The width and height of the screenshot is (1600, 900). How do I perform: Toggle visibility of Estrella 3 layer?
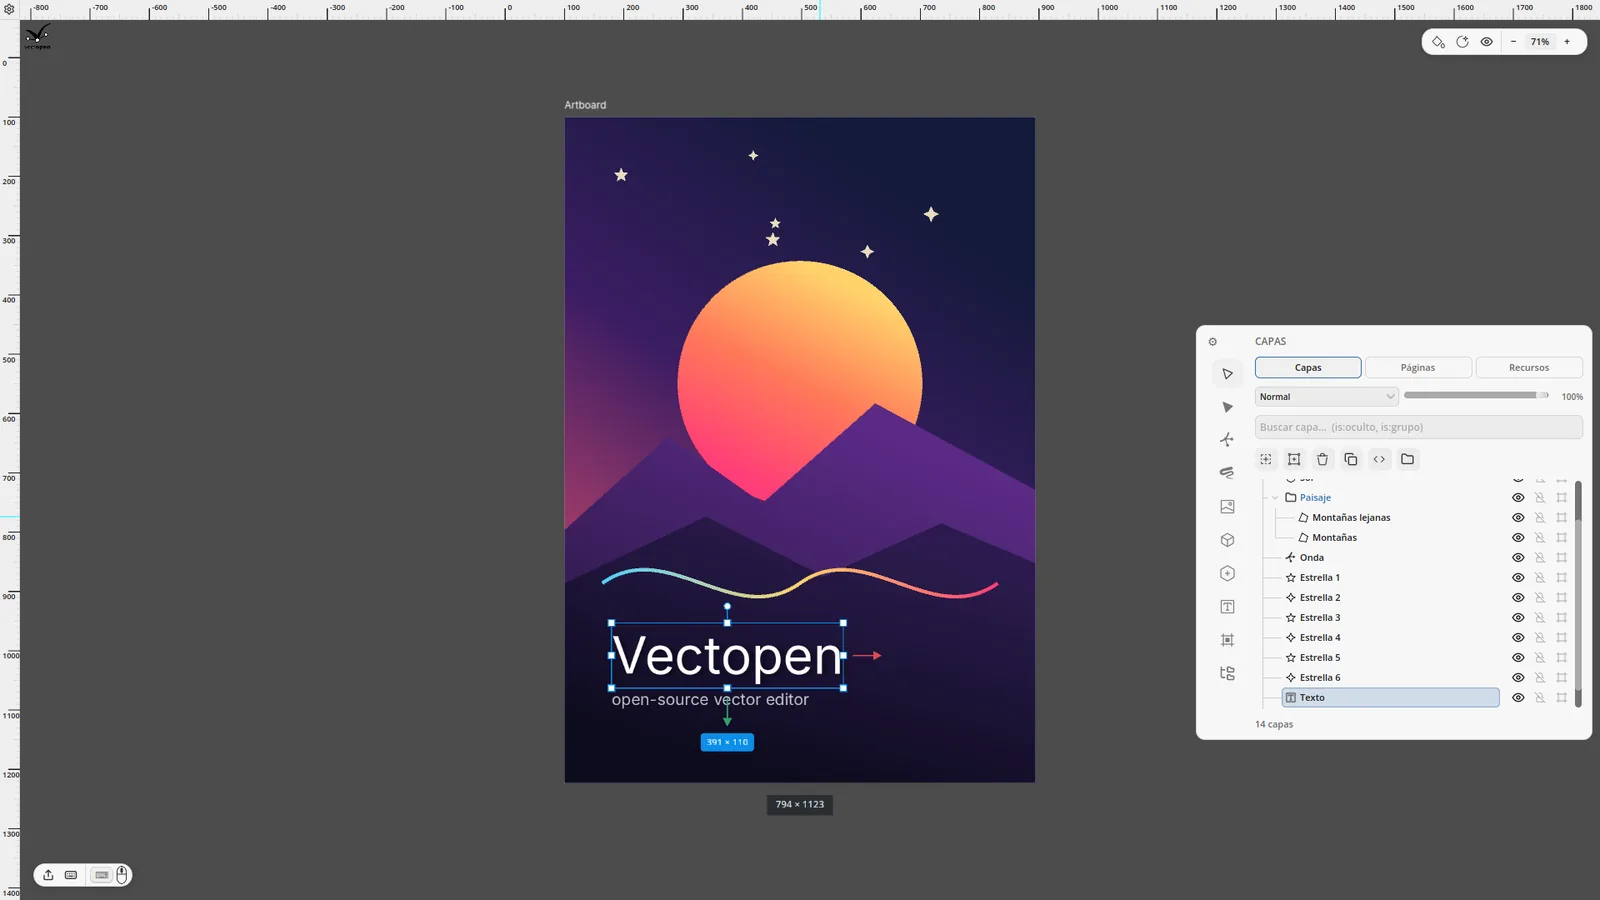(x=1518, y=618)
